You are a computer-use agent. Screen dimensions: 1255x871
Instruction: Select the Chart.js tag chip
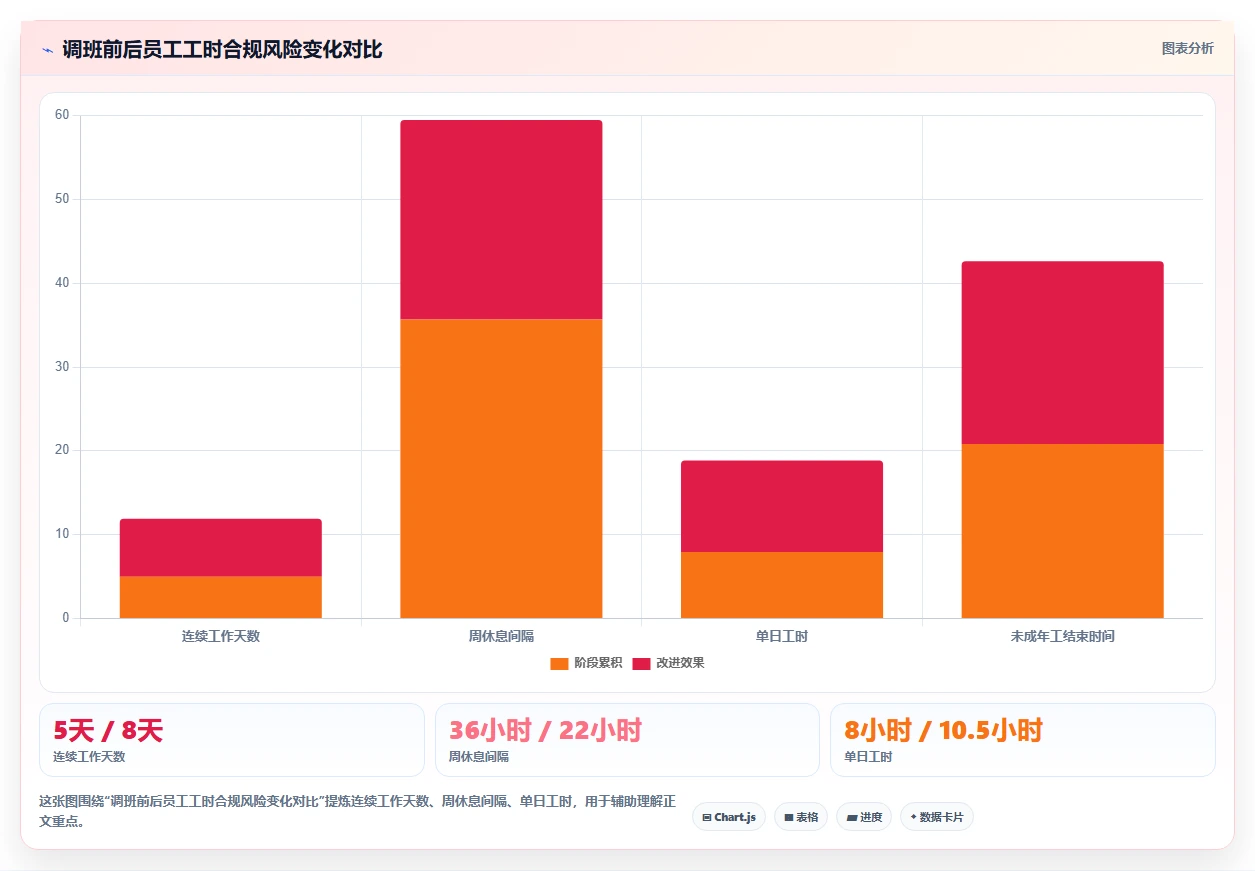[x=729, y=817]
